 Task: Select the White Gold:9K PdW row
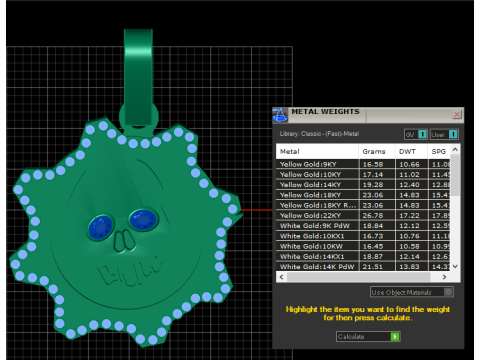[x=363, y=226]
